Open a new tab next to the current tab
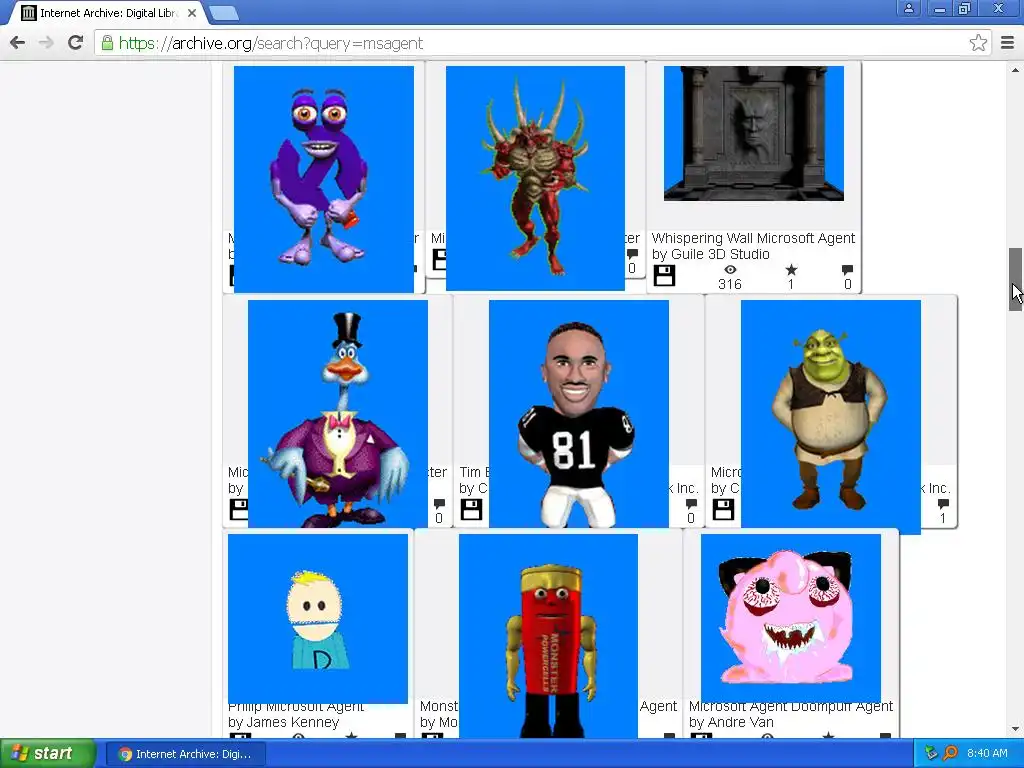The height and width of the screenshot is (768, 1024). point(224,12)
